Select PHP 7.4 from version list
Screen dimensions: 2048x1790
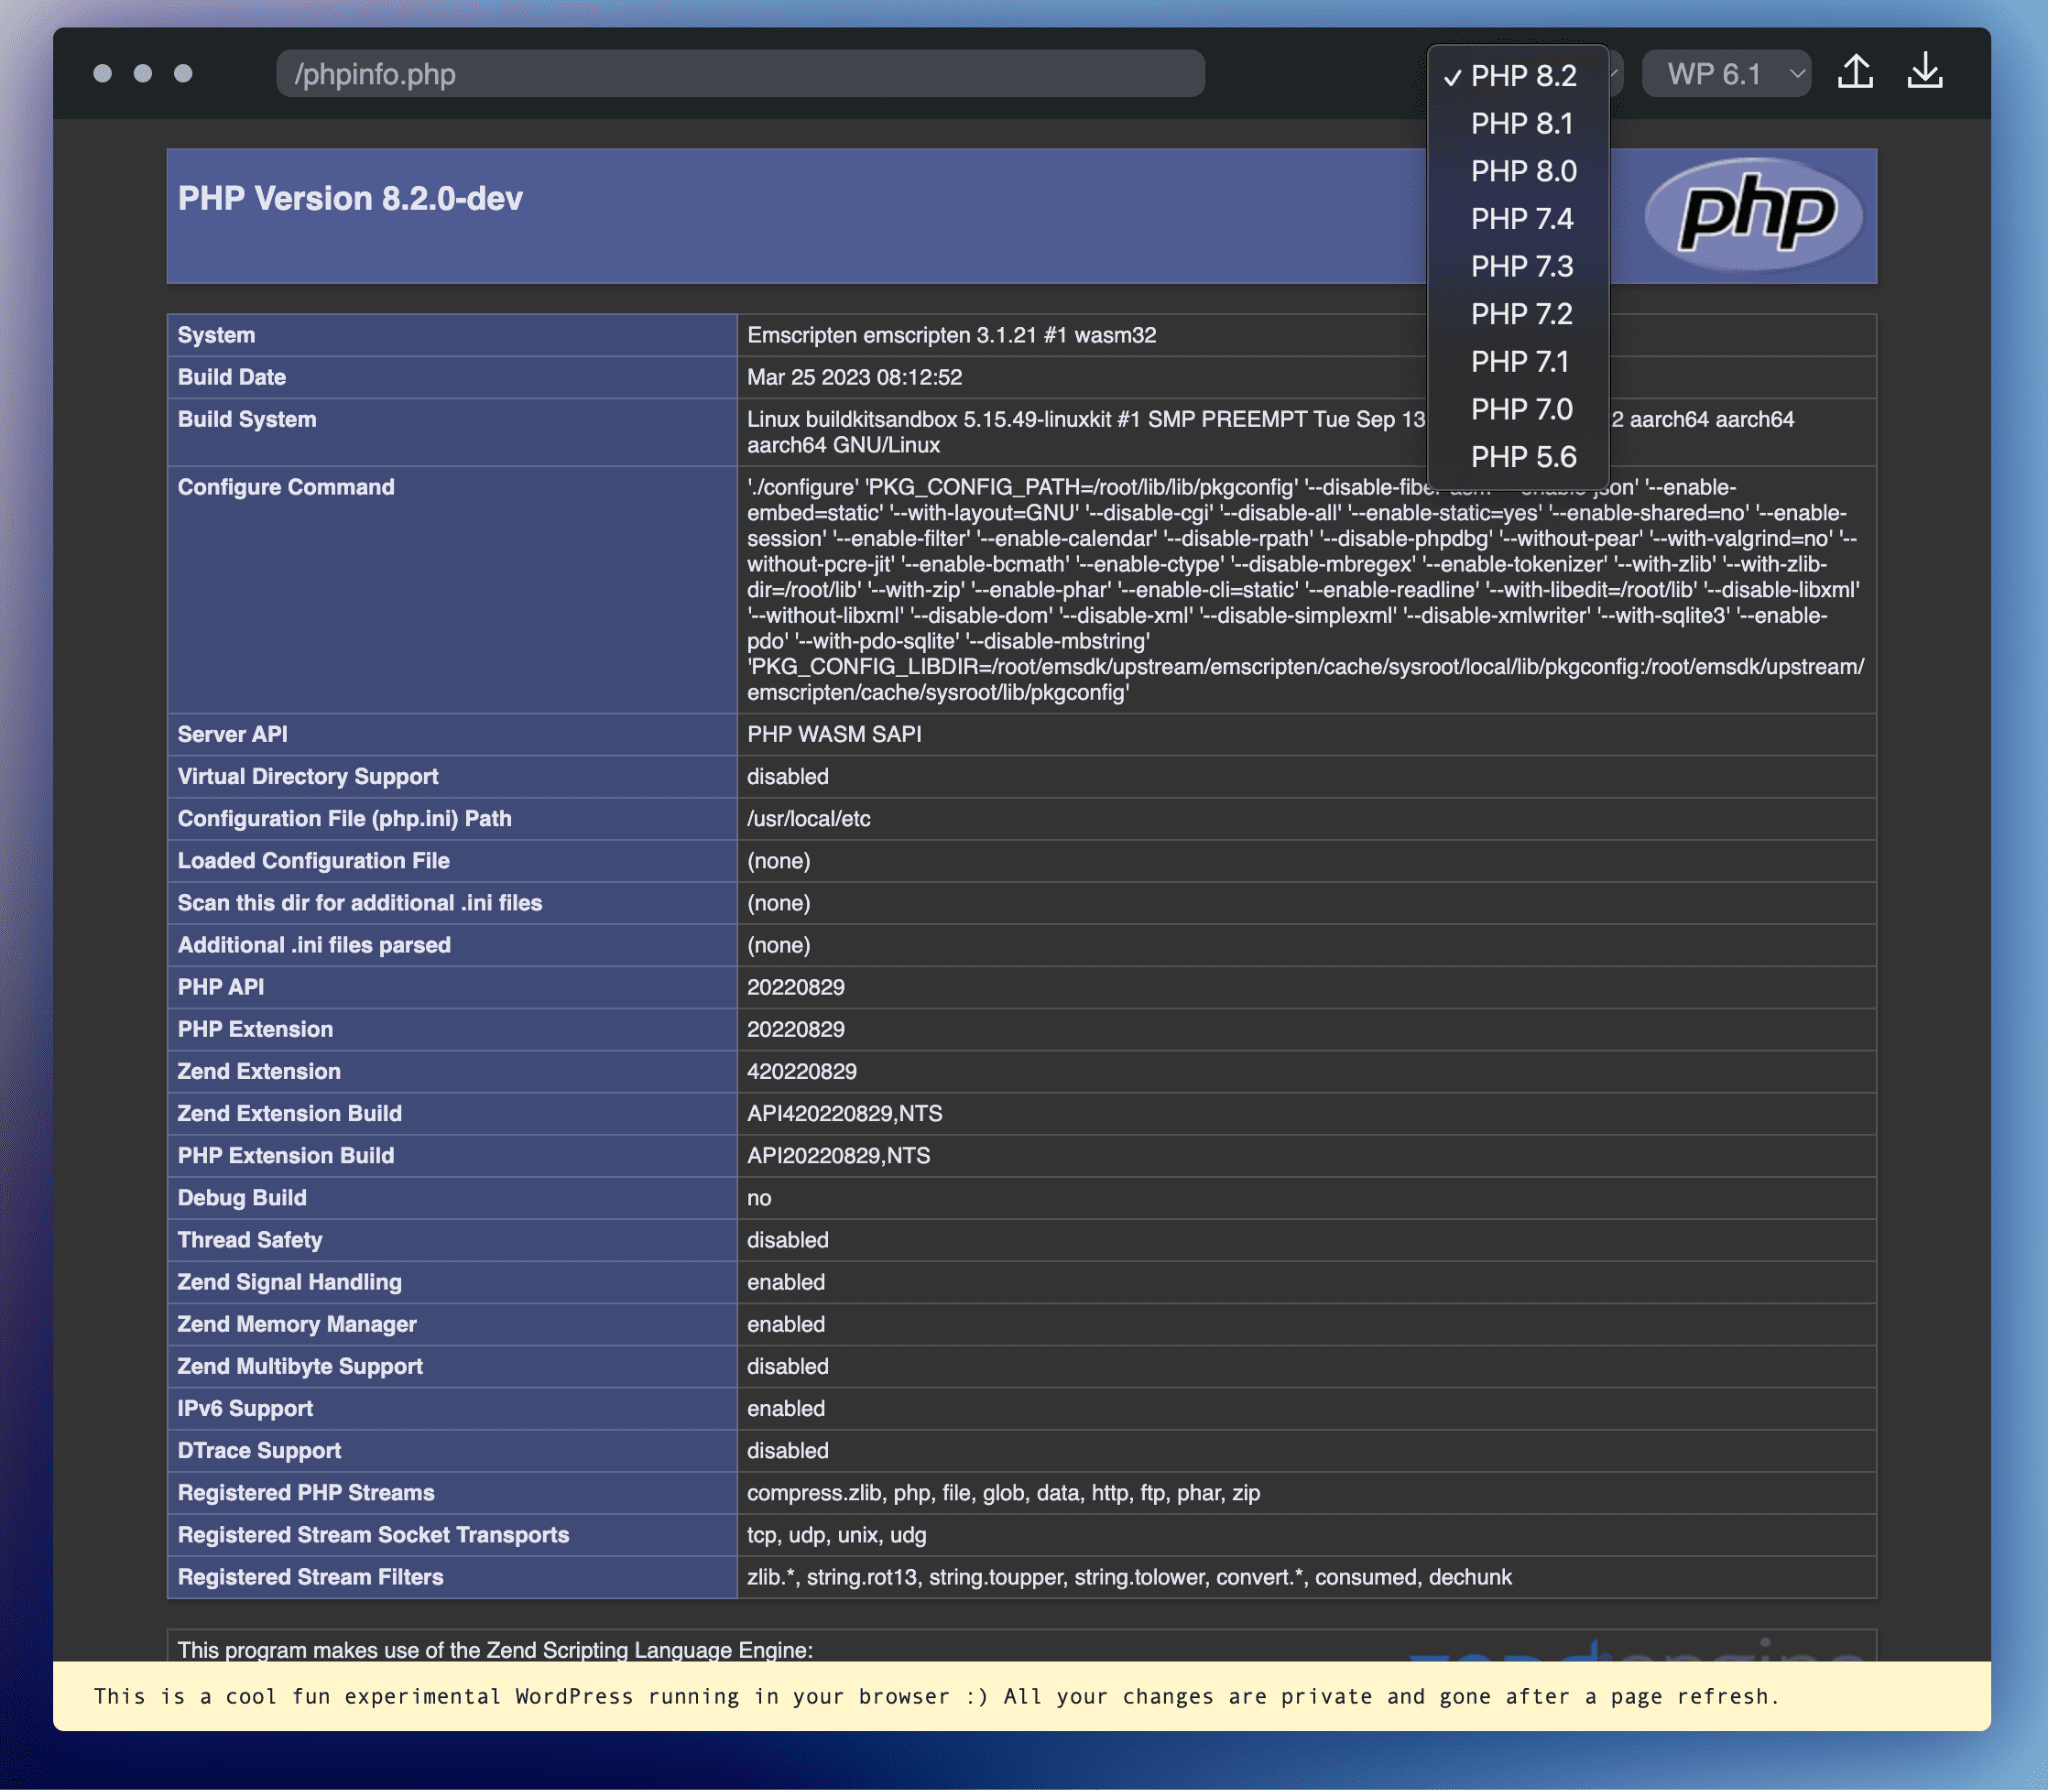click(1520, 219)
